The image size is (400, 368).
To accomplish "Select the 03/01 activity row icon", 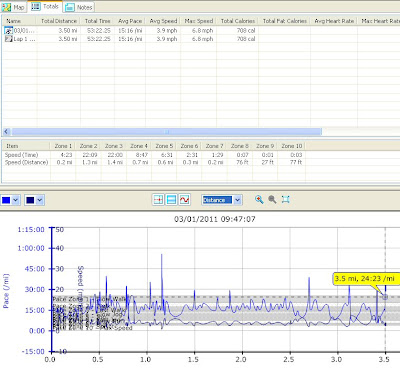I will tap(8, 31).
